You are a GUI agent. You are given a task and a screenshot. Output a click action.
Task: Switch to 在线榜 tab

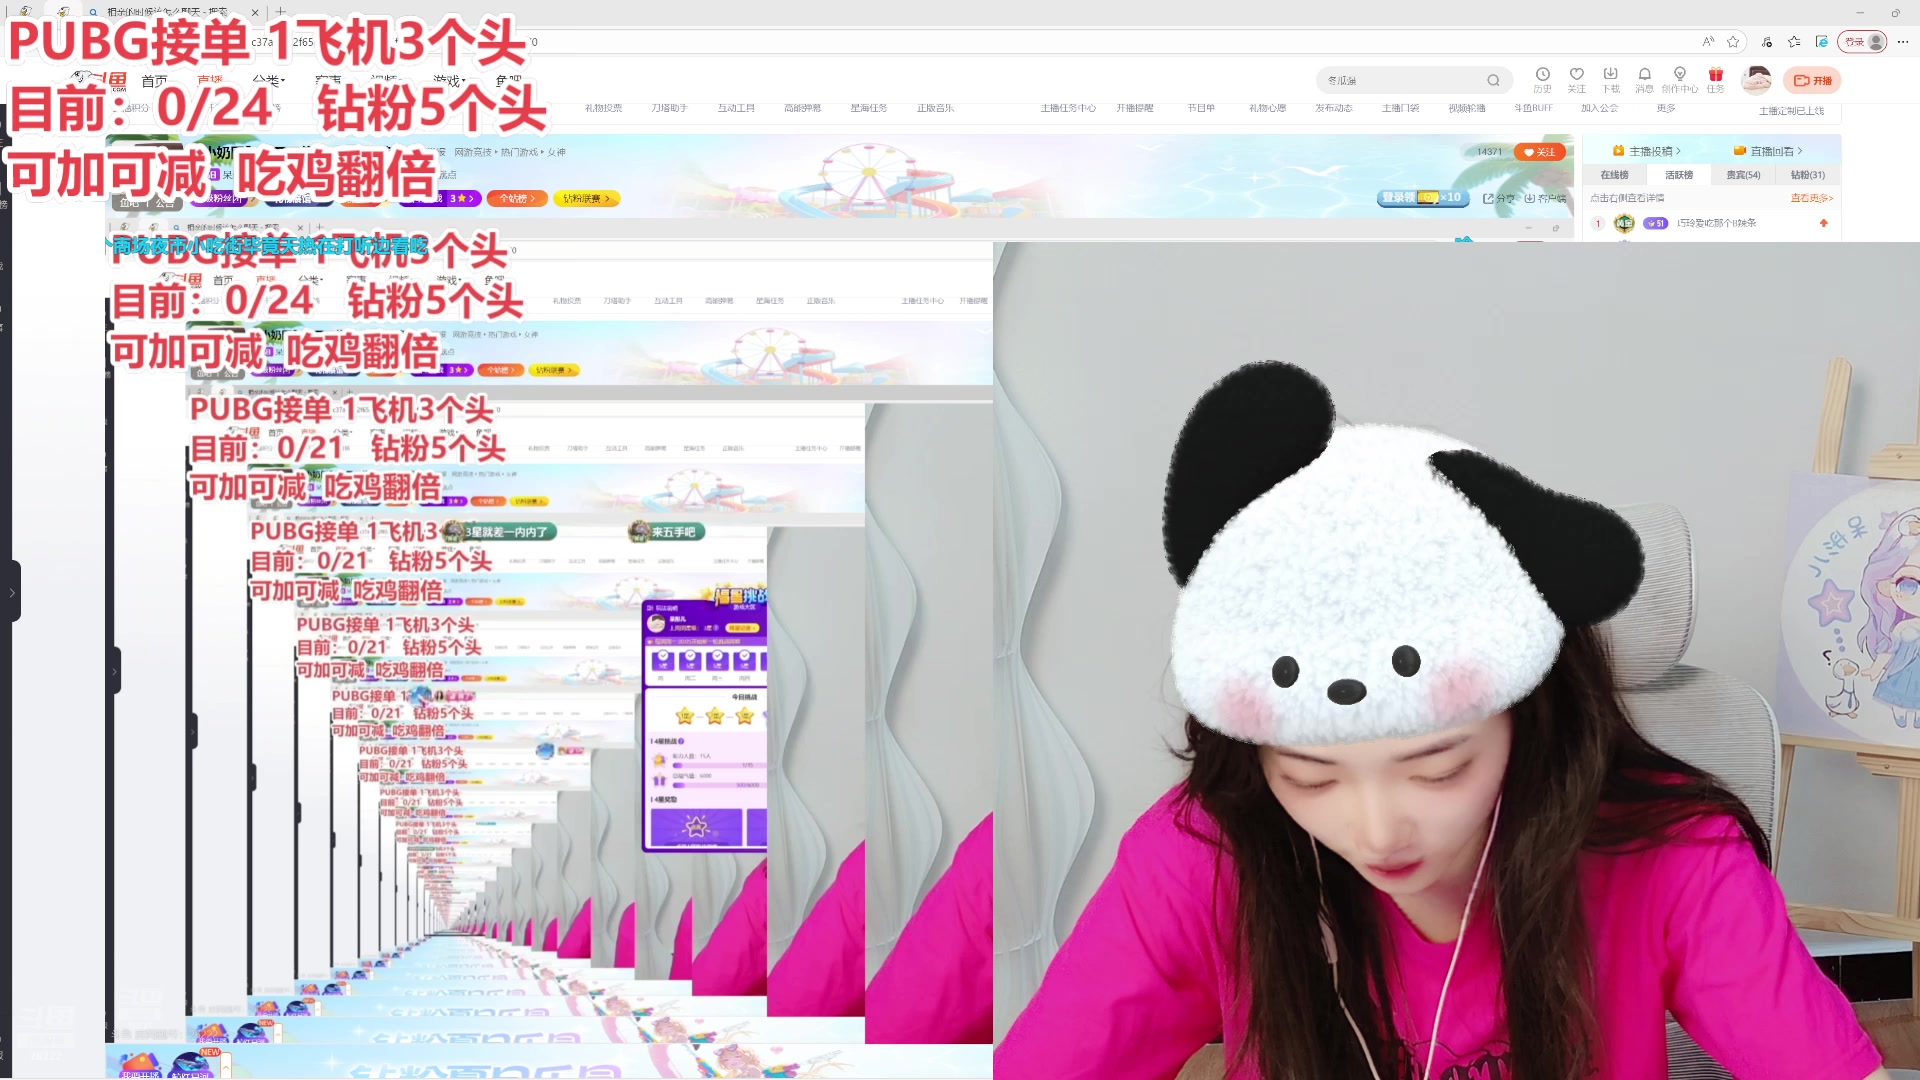1615,175
